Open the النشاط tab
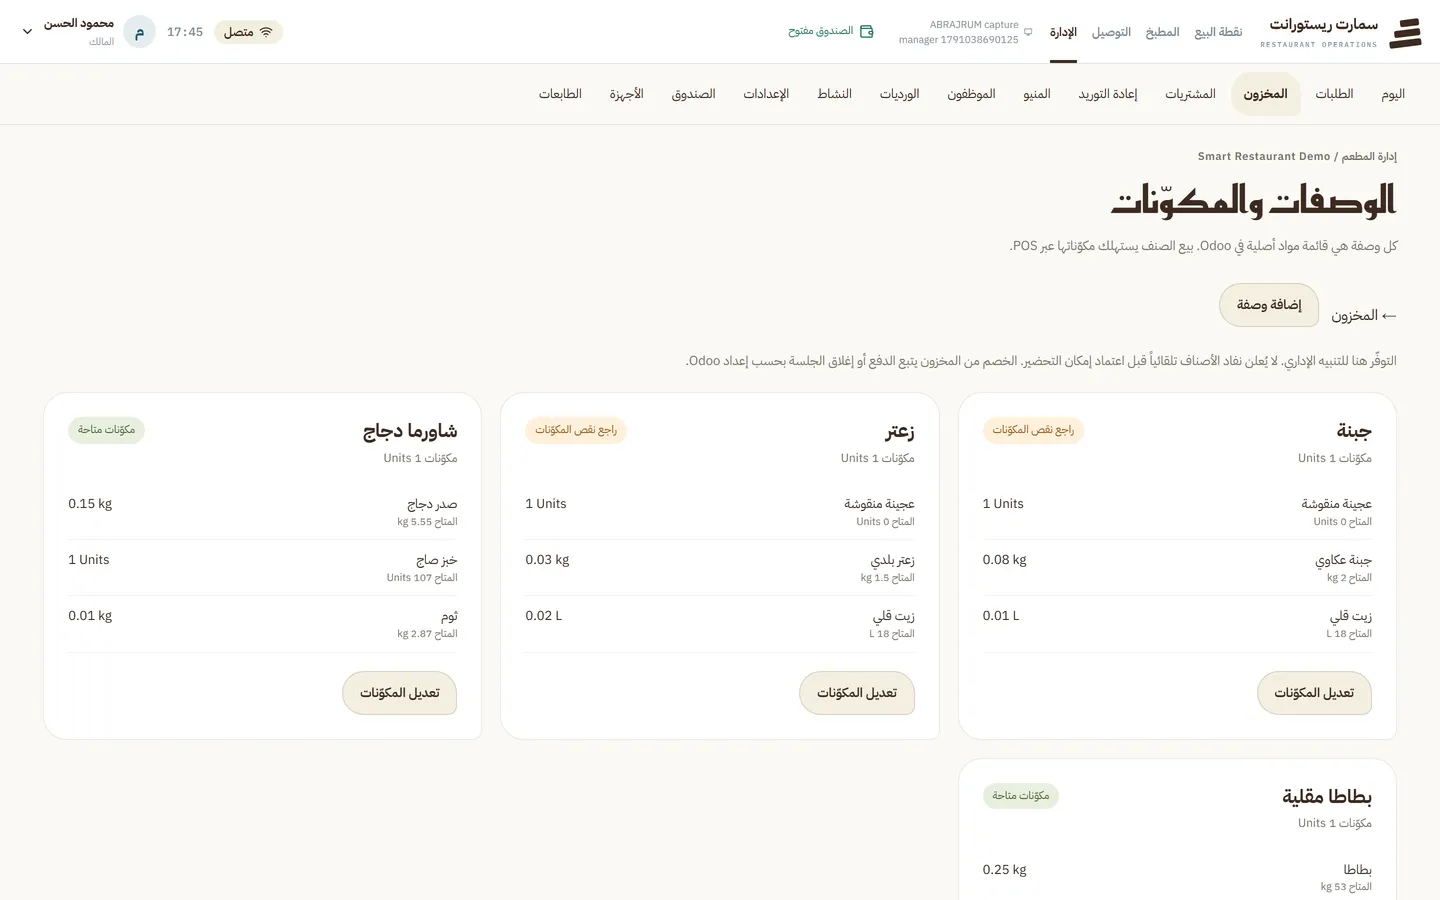 pyautogui.click(x=834, y=94)
